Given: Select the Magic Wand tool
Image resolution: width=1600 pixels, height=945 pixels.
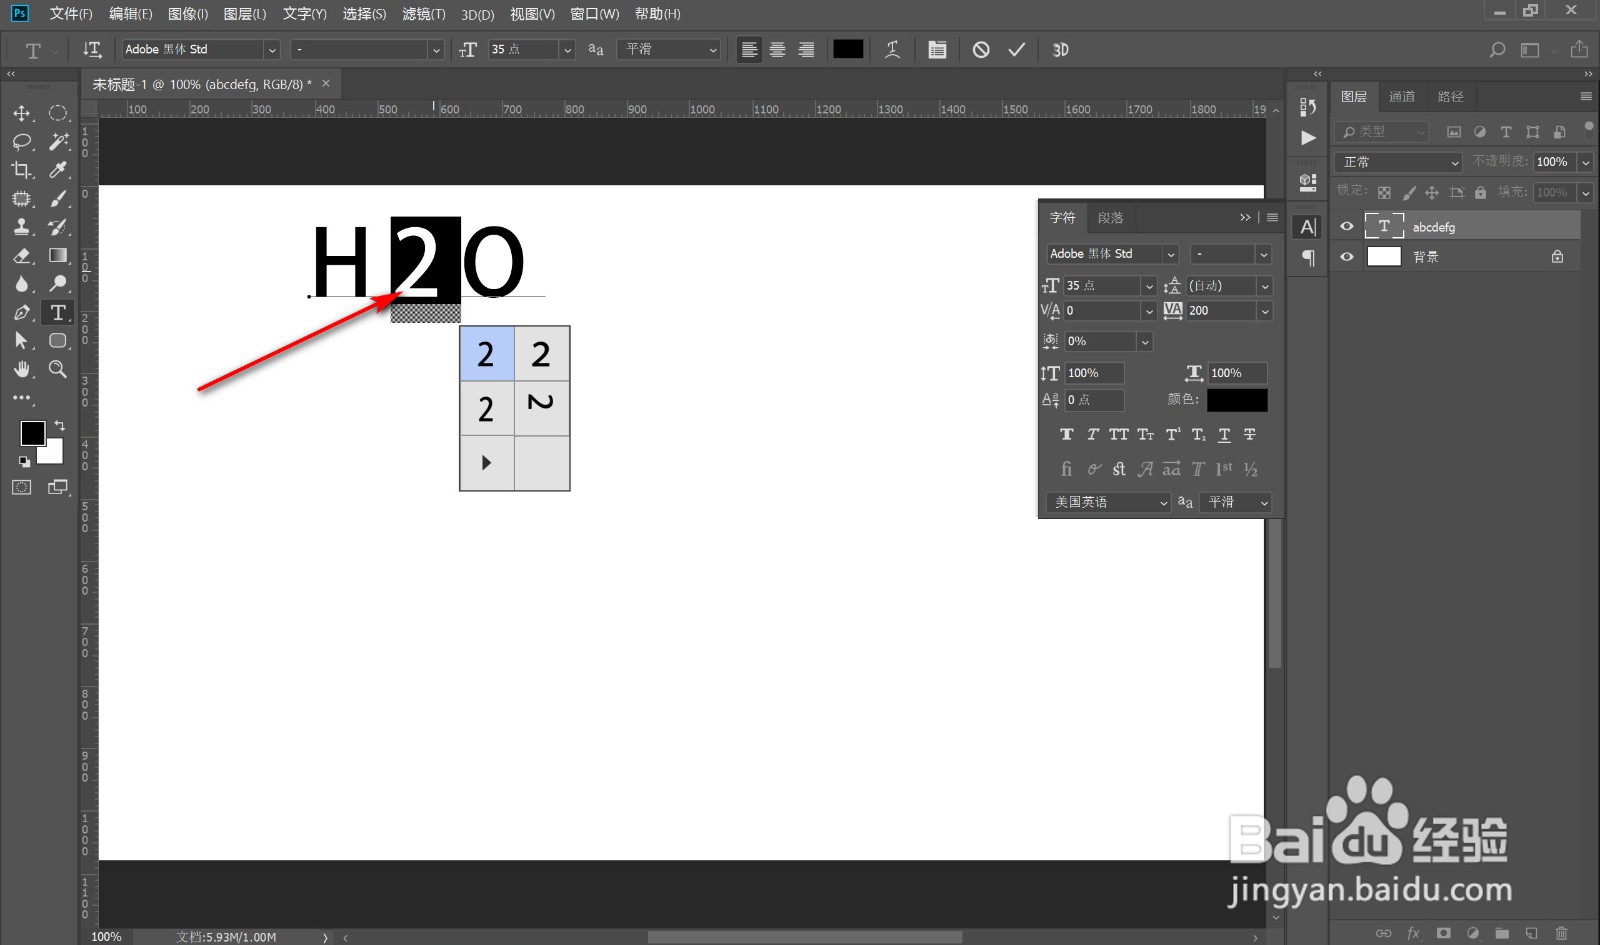Looking at the screenshot, I should (58, 141).
